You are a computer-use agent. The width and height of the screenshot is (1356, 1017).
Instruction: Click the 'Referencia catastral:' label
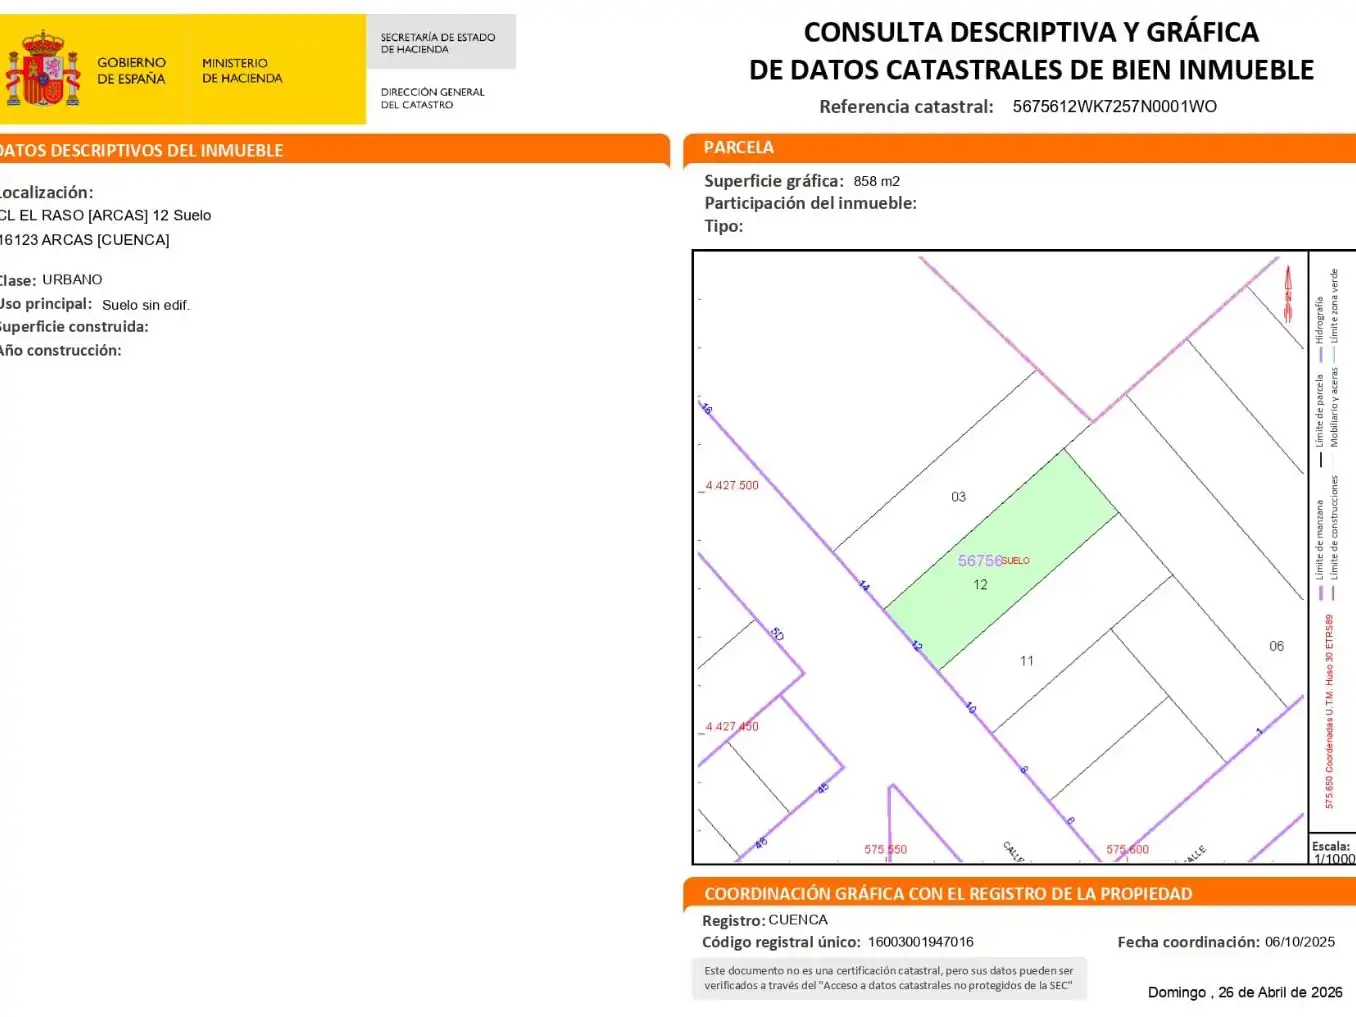(x=906, y=107)
